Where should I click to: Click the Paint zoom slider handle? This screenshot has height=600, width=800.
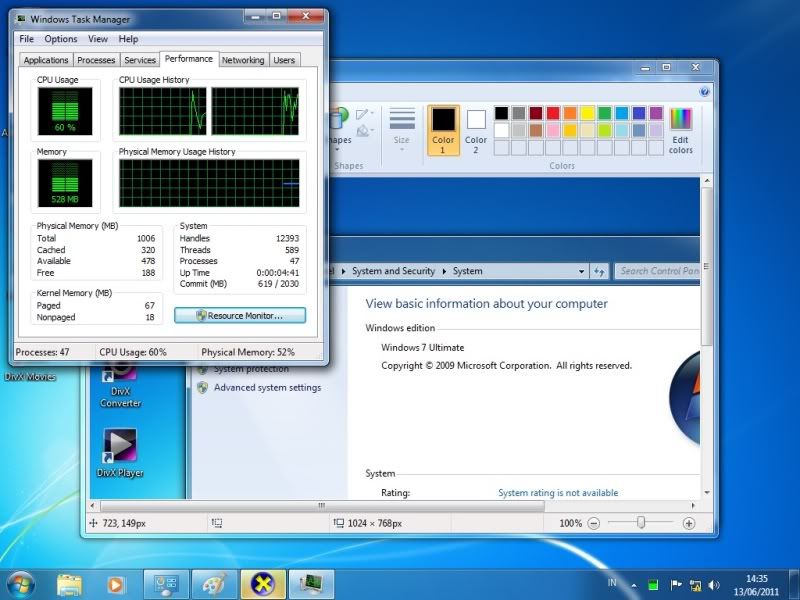[641, 522]
